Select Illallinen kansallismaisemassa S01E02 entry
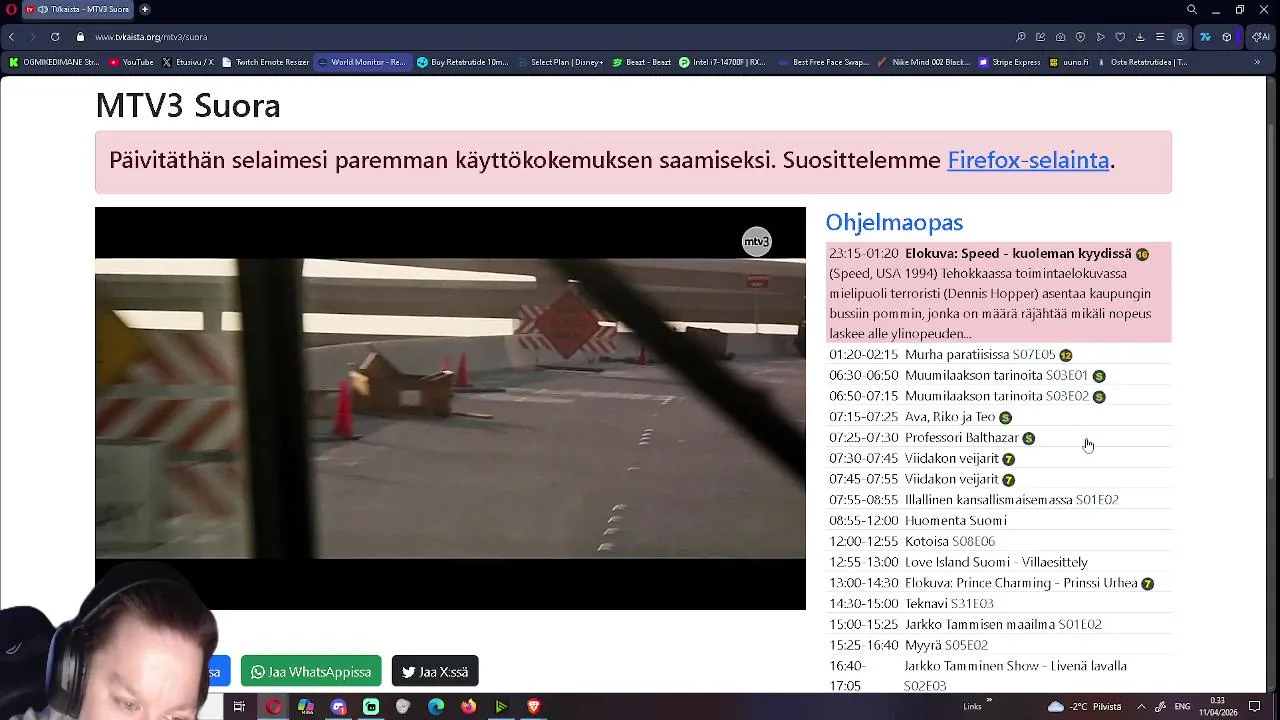Viewport: 1280px width, 720px height. pyautogui.click(x=998, y=500)
